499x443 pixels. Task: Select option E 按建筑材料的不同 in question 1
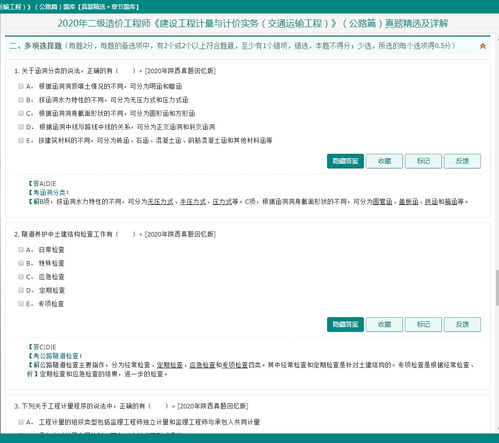pos(21,140)
